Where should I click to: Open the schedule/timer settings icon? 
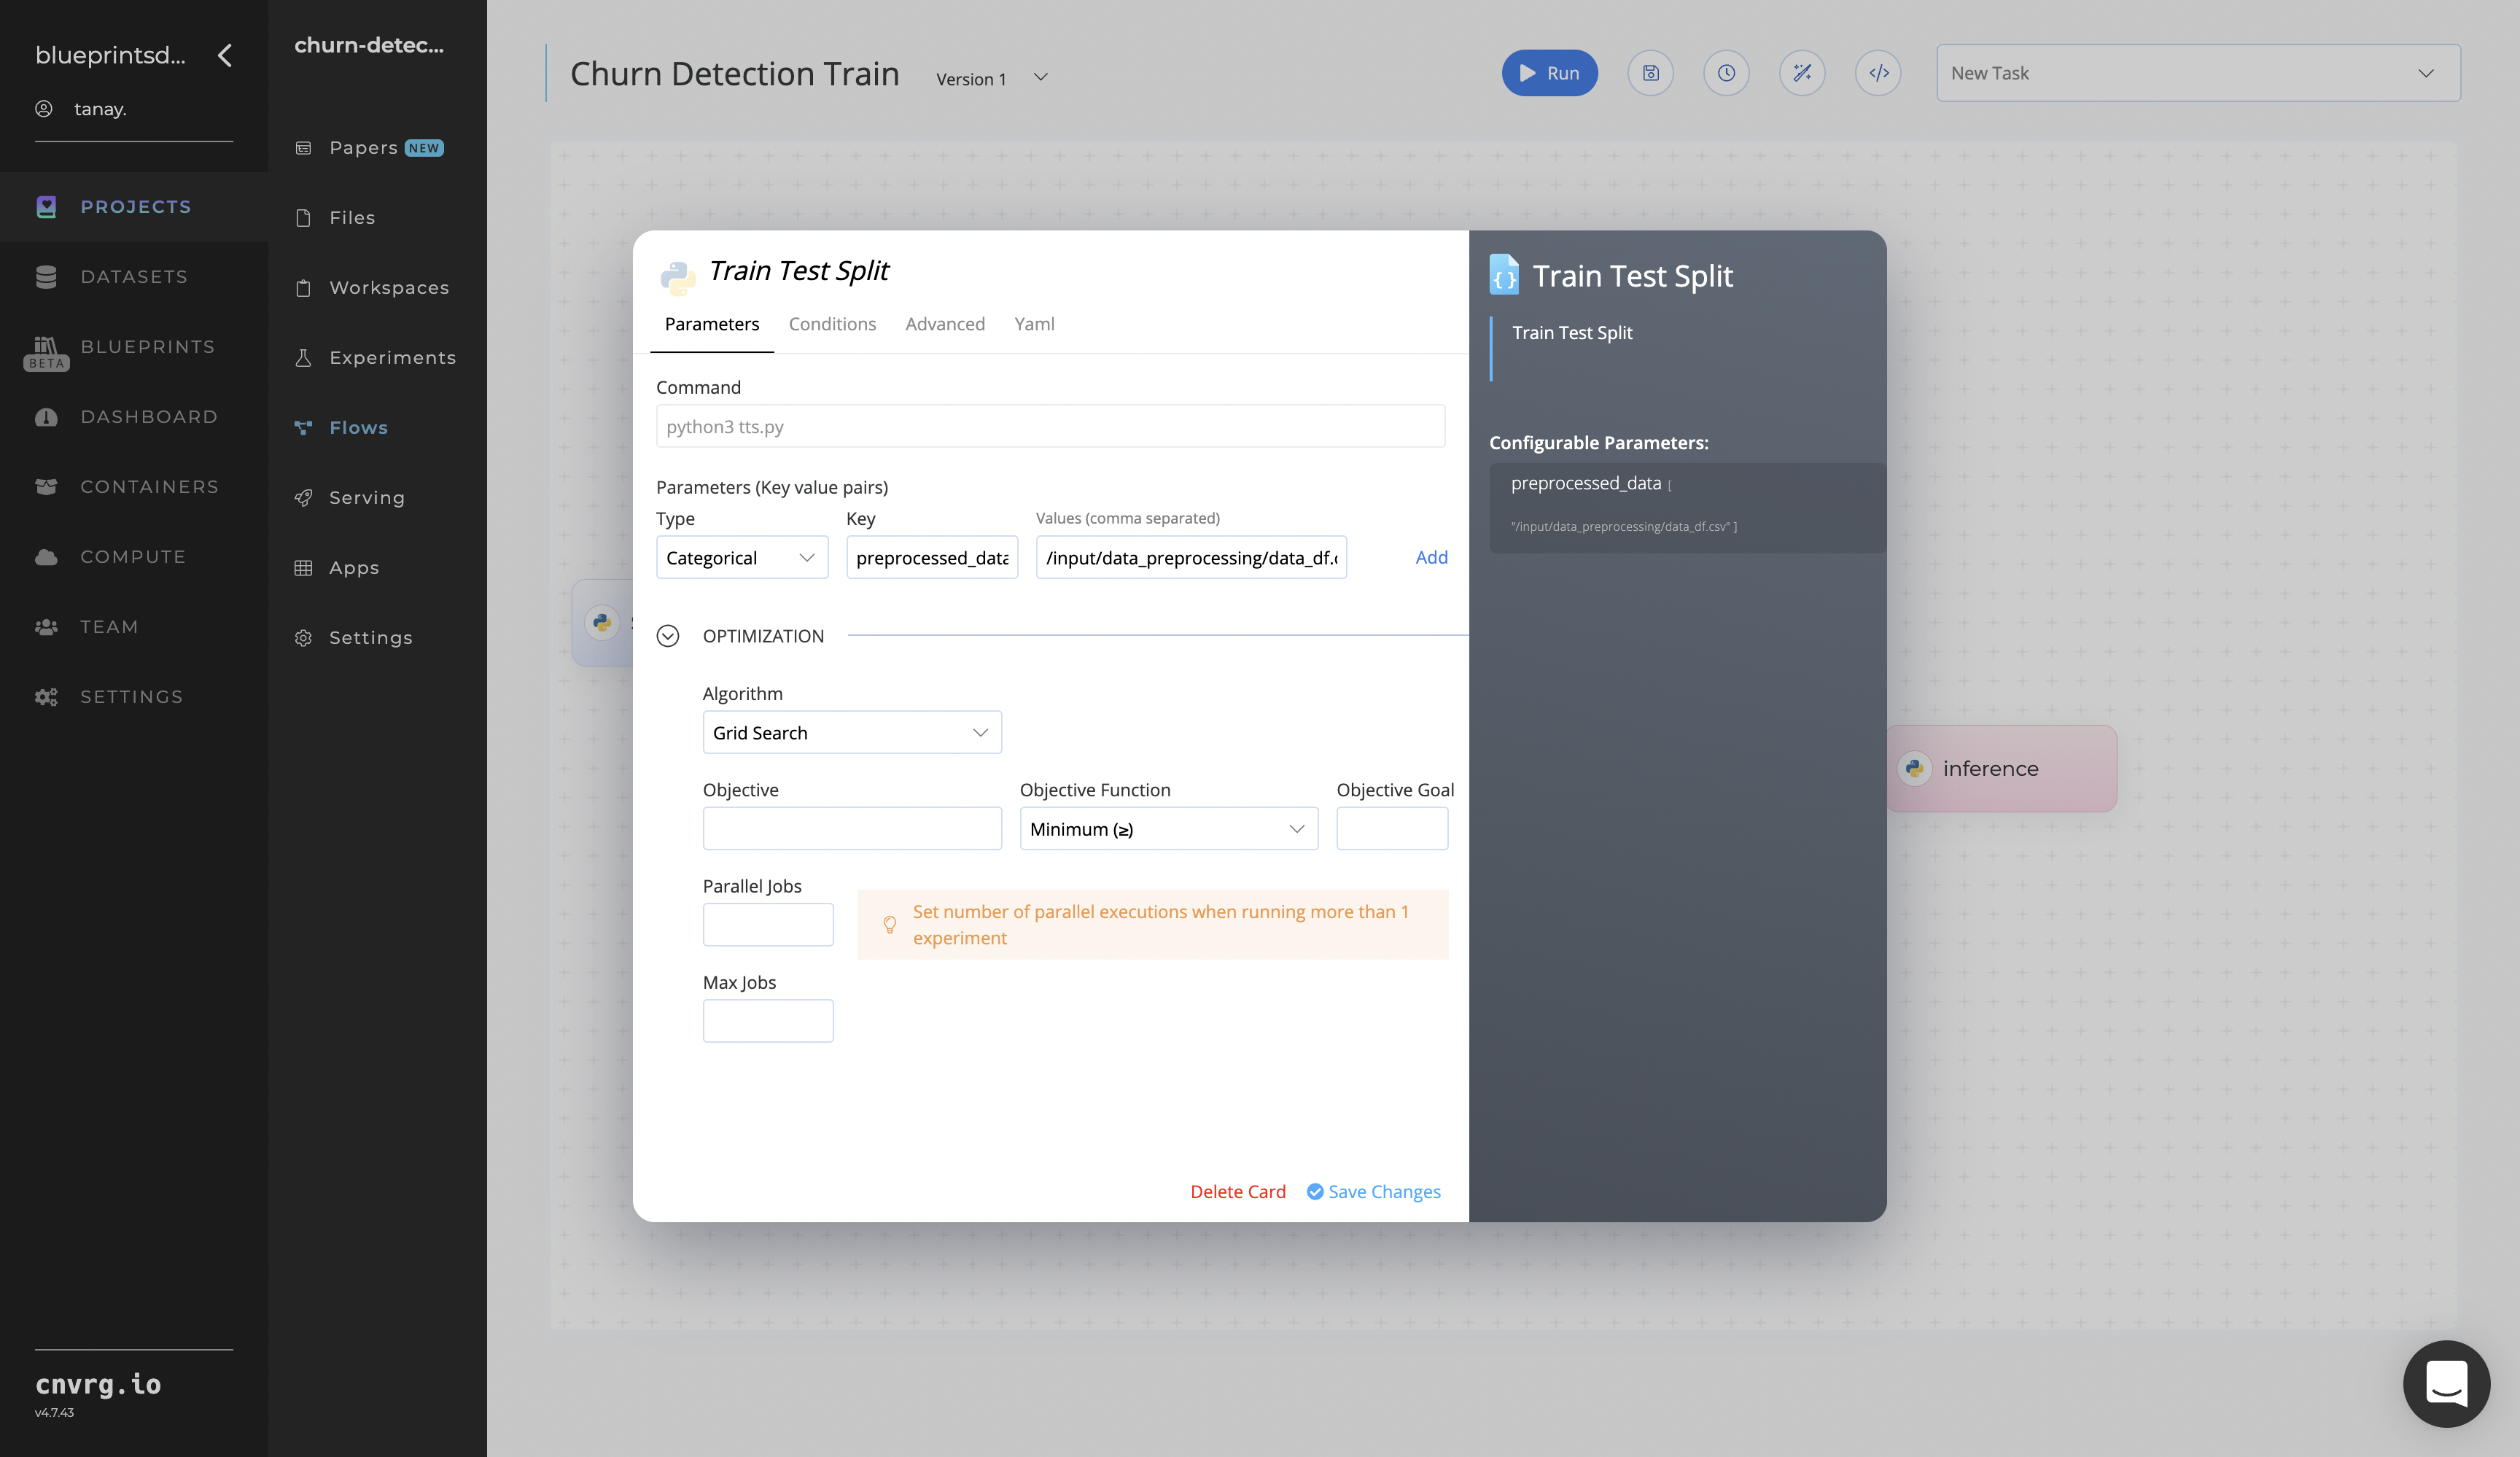[1727, 73]
